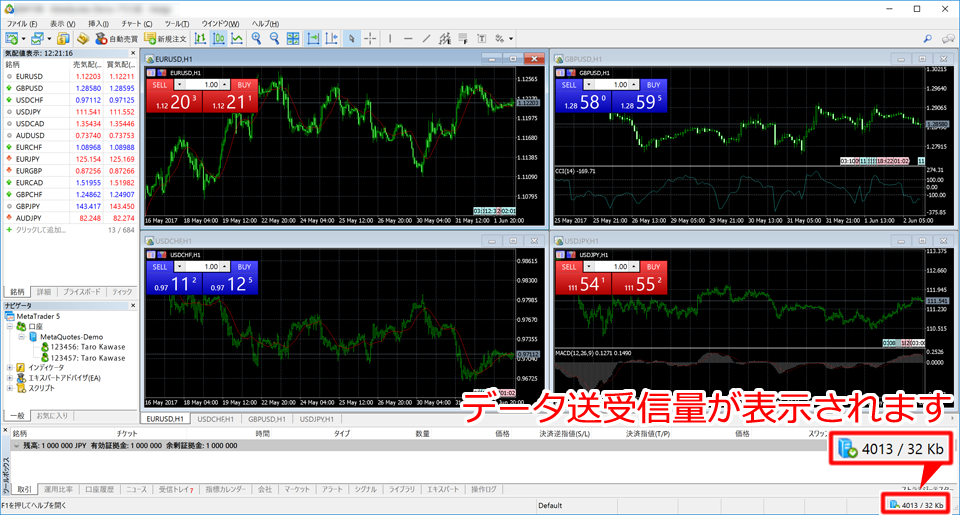Screen dimensions: 960x515
Task: Open the new chart dropdown arrow
Action: tap(23, 39)
